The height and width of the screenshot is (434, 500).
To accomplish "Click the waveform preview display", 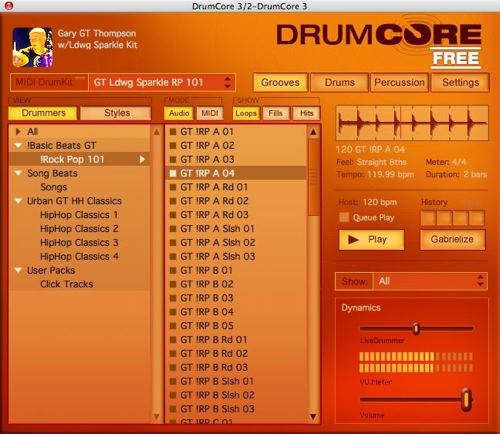I will click(412, 123).
